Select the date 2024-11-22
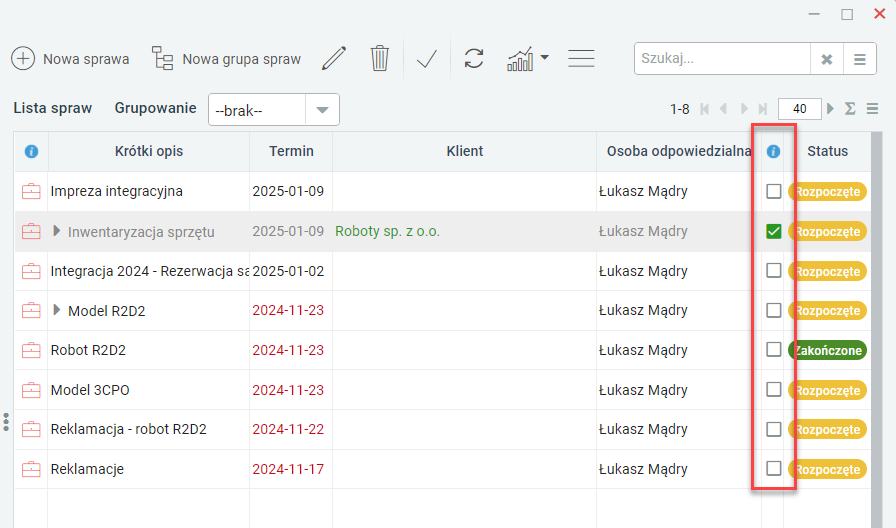This screenshot has height=528, width=896. [x=288, y=429]
